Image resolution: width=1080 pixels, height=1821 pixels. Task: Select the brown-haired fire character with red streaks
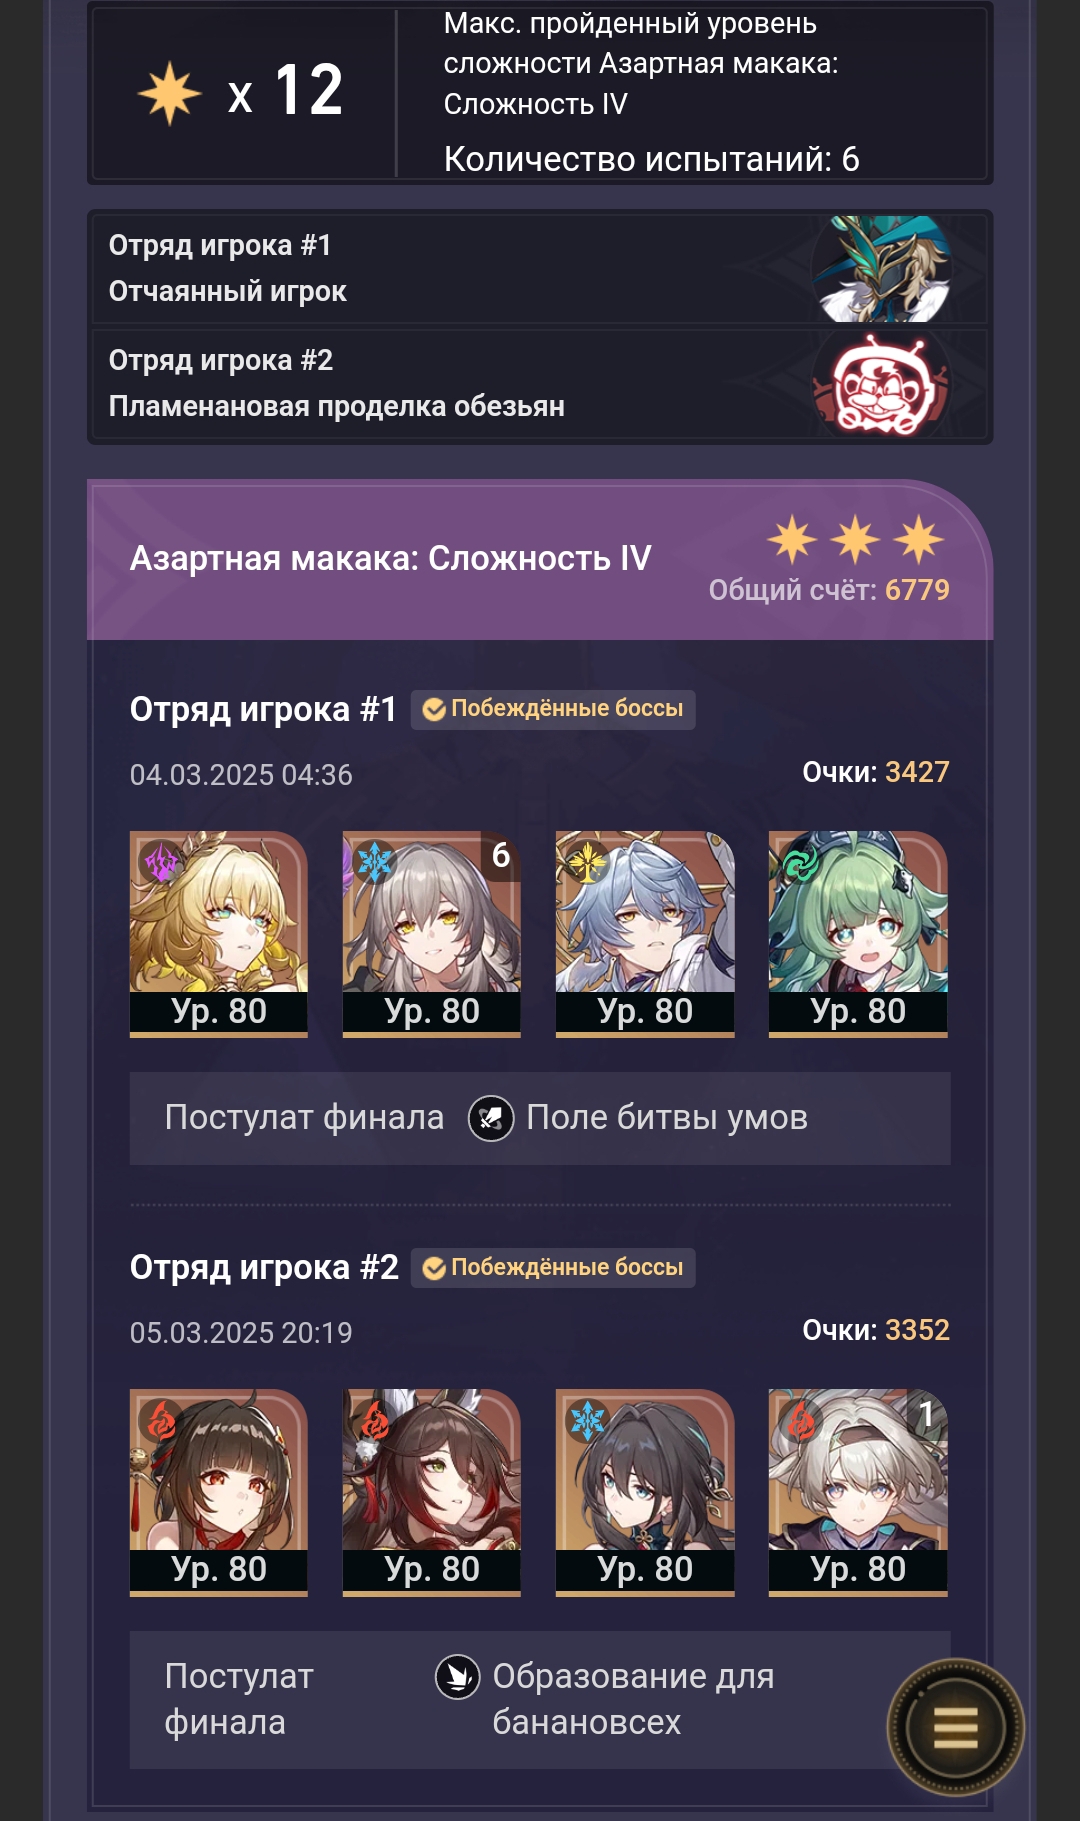click(432, 1492)
